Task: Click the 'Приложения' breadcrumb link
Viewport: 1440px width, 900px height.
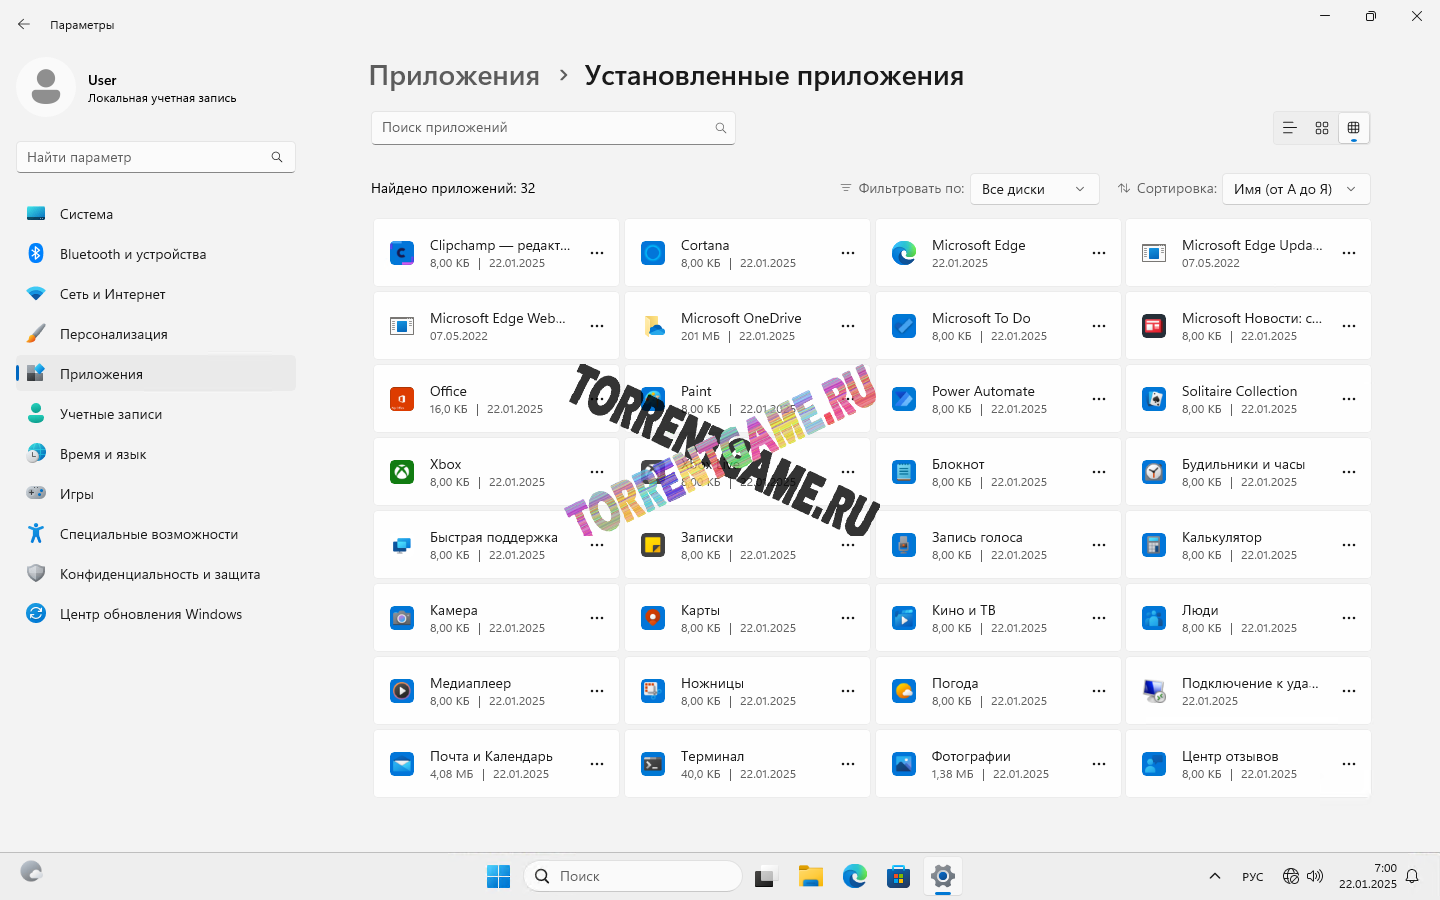Action: point(454,76)
